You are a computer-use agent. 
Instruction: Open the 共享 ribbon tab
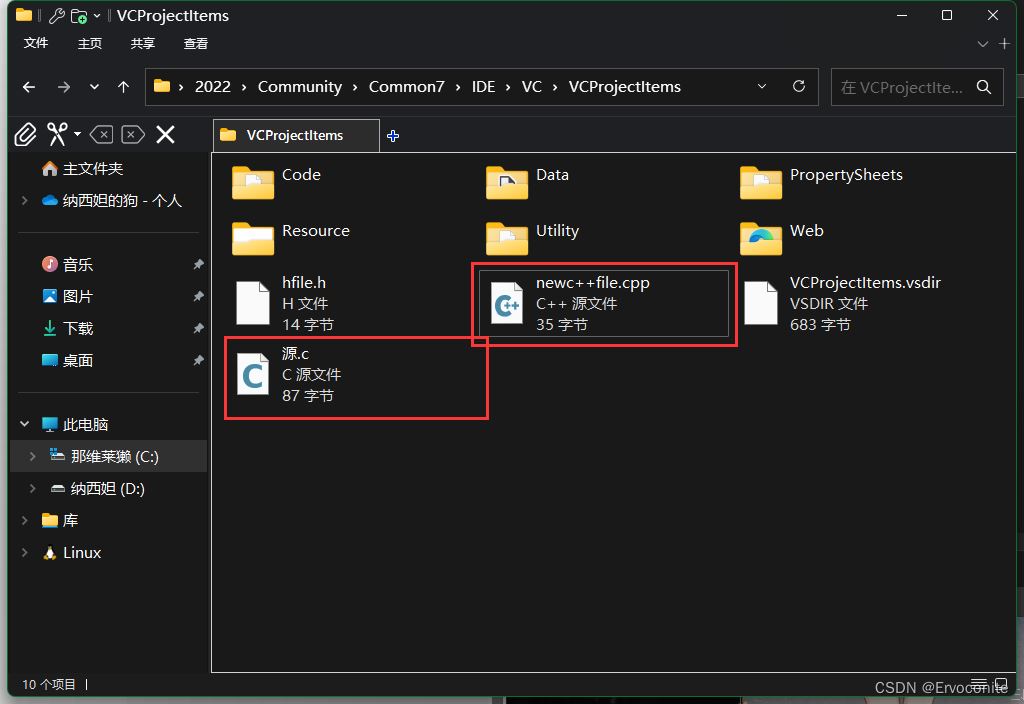(142, 44)
